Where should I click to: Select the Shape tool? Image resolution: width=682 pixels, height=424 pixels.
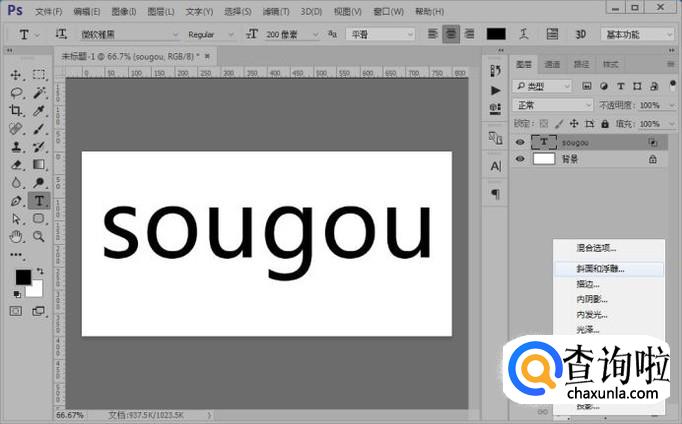39,218
